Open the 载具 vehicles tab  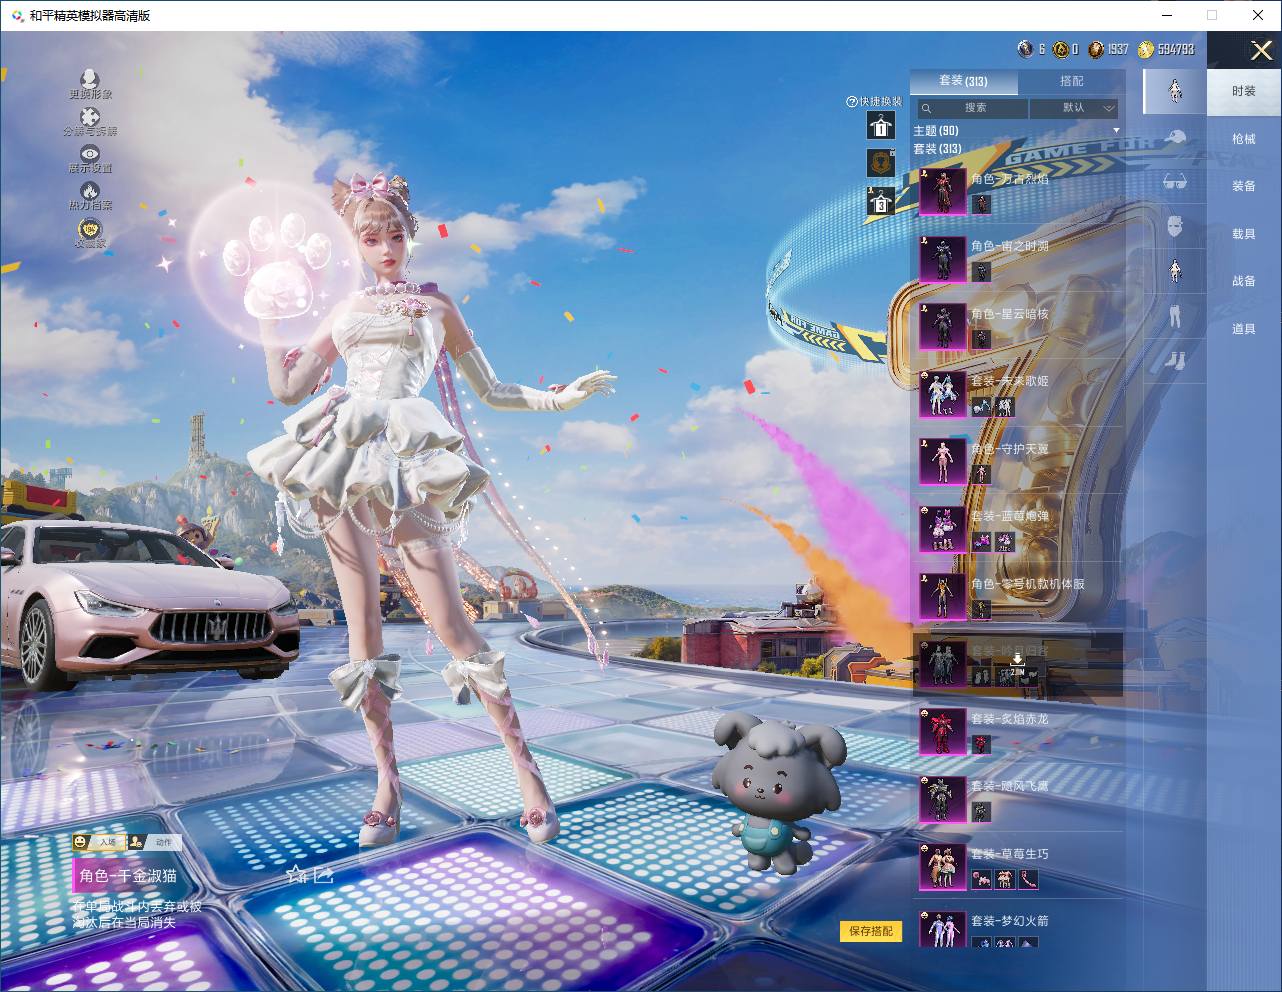pyautogui.click(x=1244, y=234)
